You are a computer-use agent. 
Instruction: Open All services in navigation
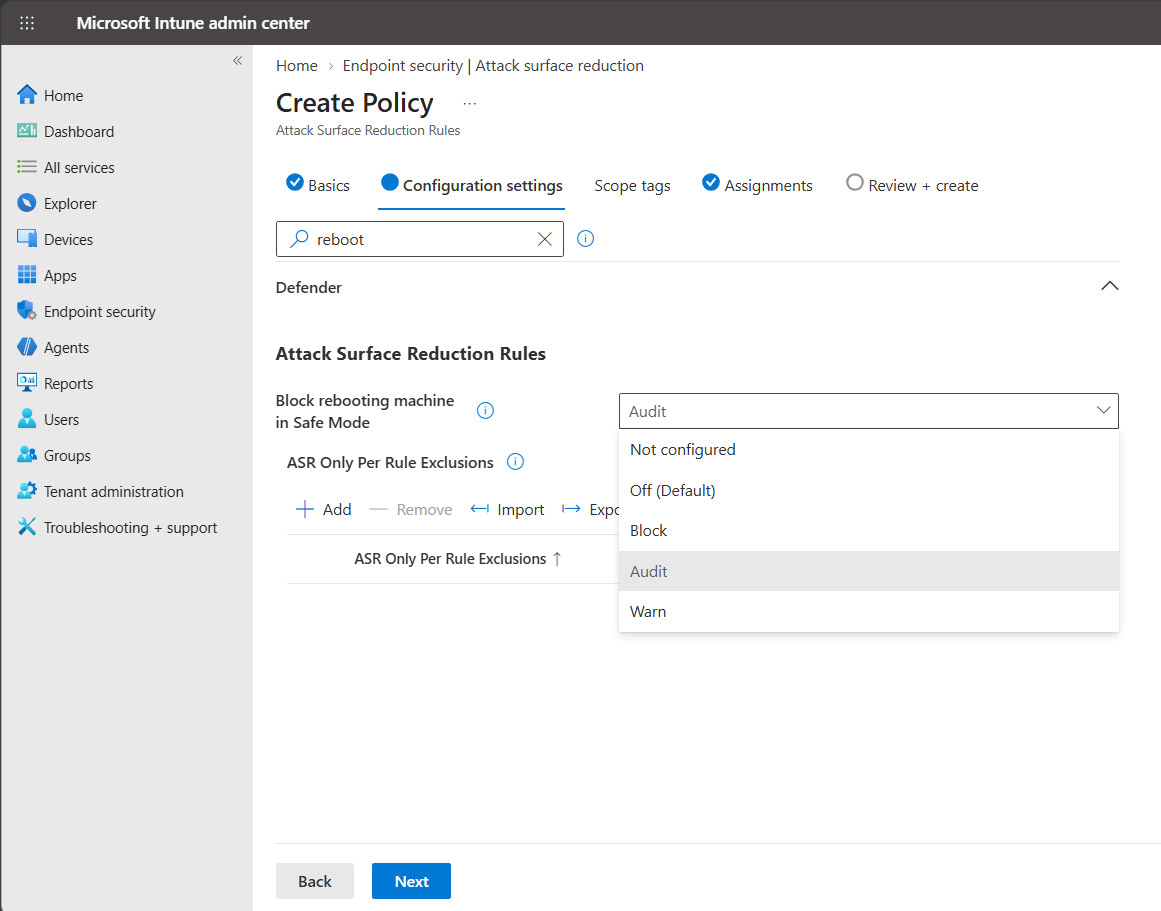click(79, 167)
